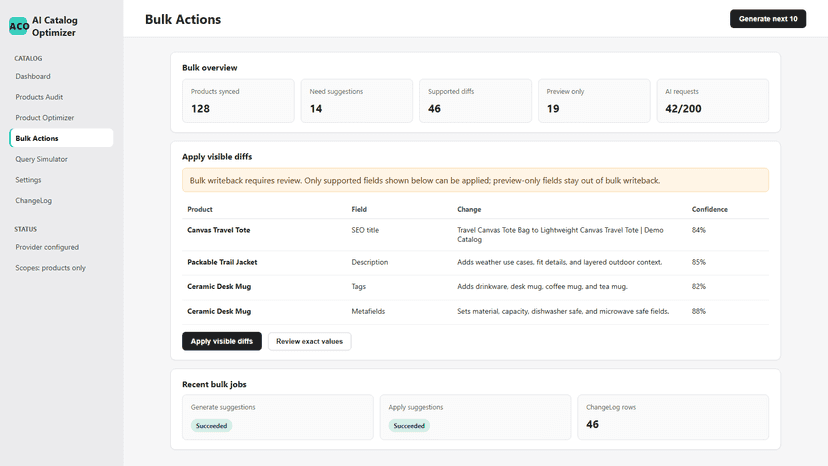The height and width of the screenshot is (466, 828).
Task: Click Succeeded badge under Apply suggestions
Action: coord(409,425)
